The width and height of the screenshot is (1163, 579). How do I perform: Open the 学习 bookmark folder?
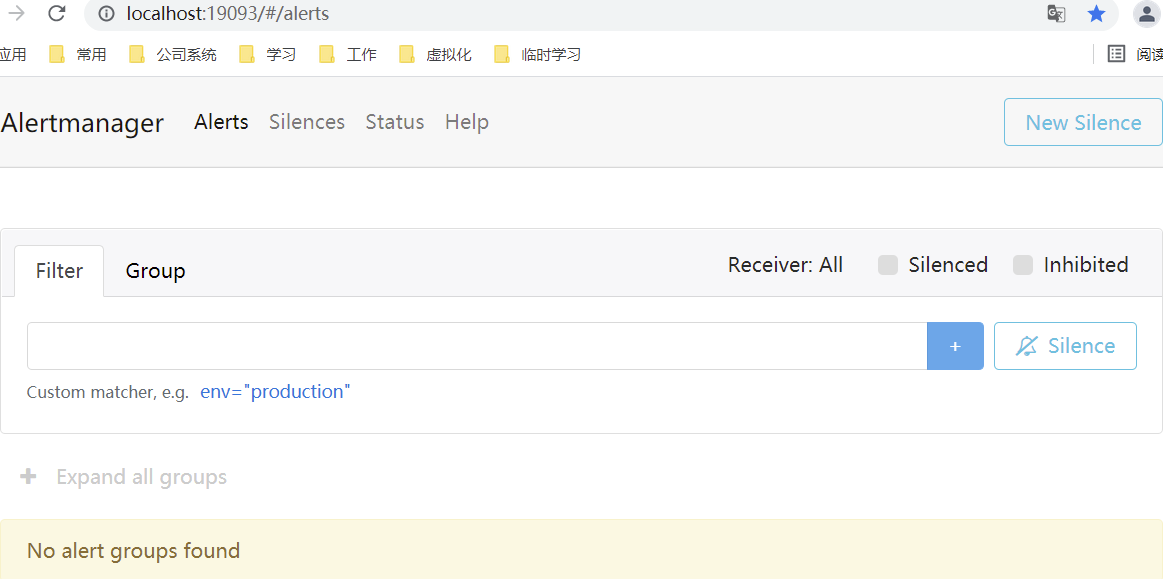[268, 54]
